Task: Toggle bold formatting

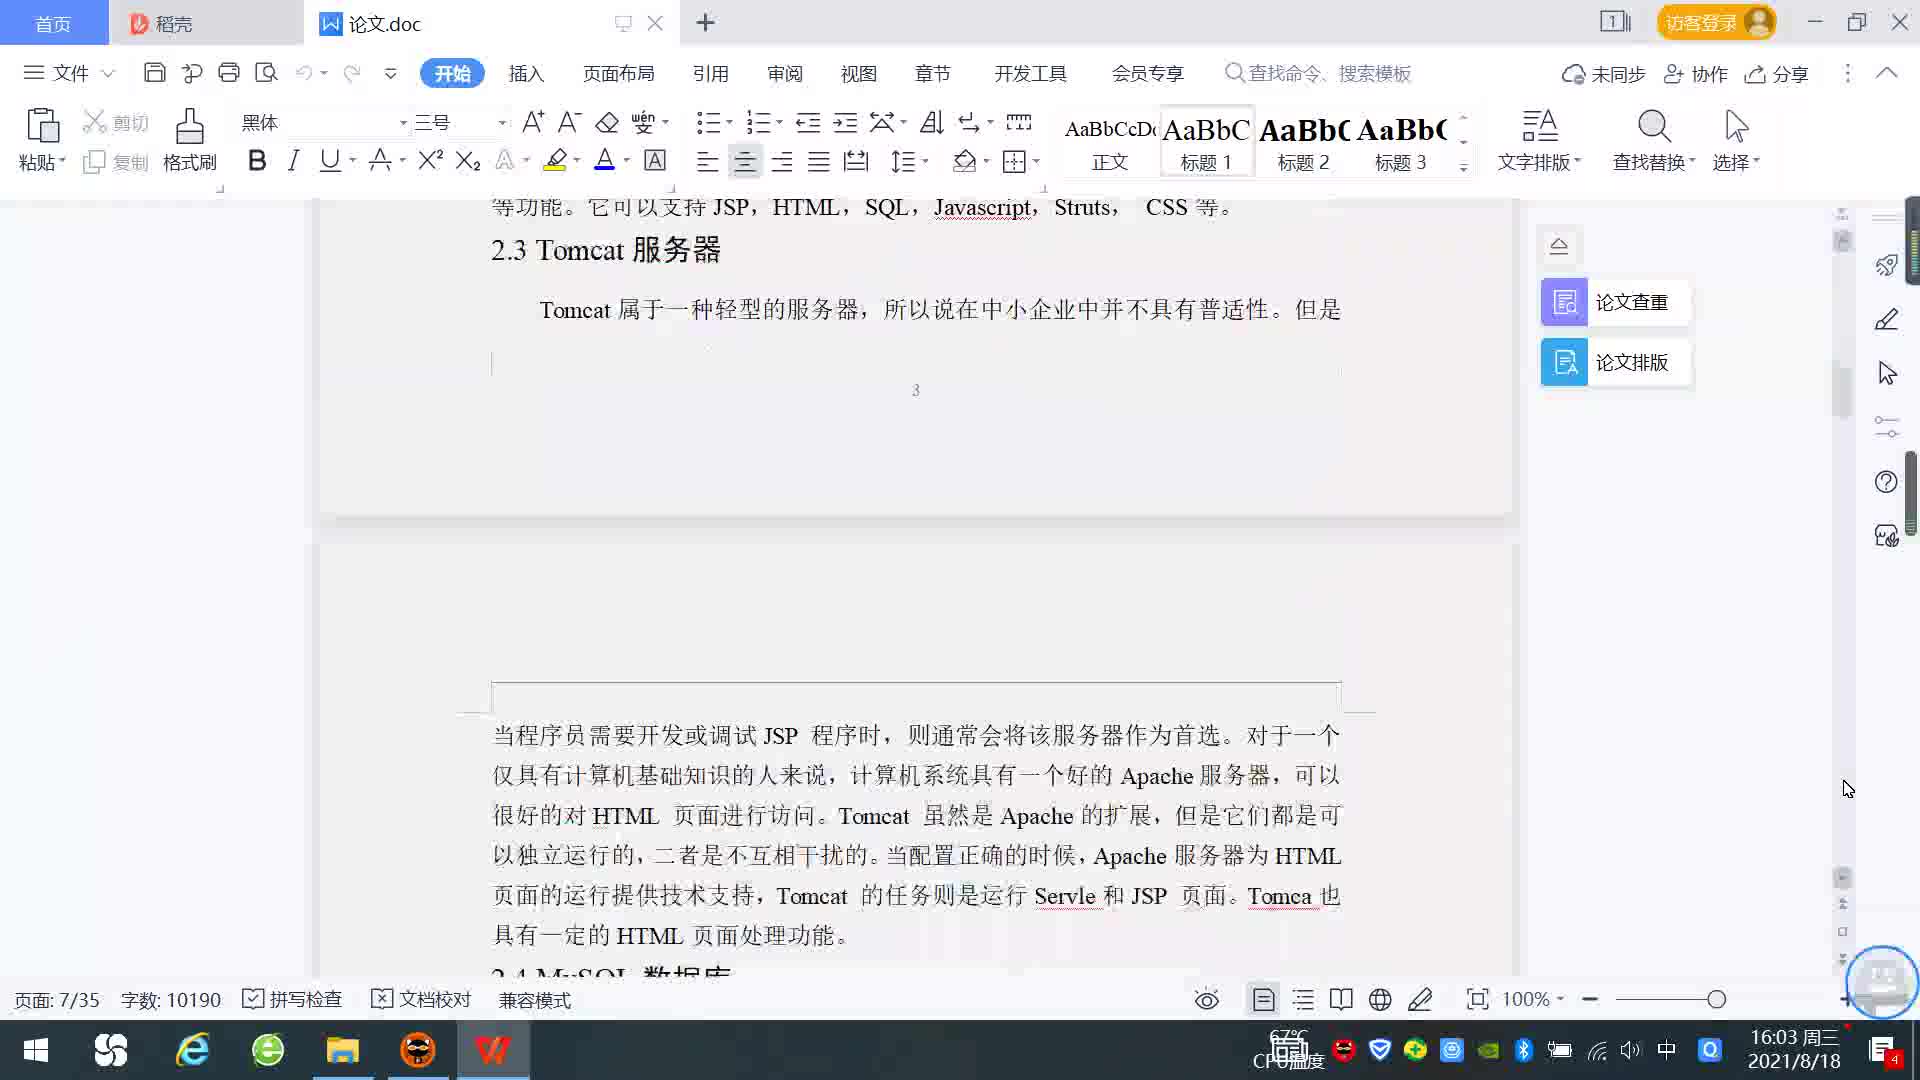Action: [257, 161]
